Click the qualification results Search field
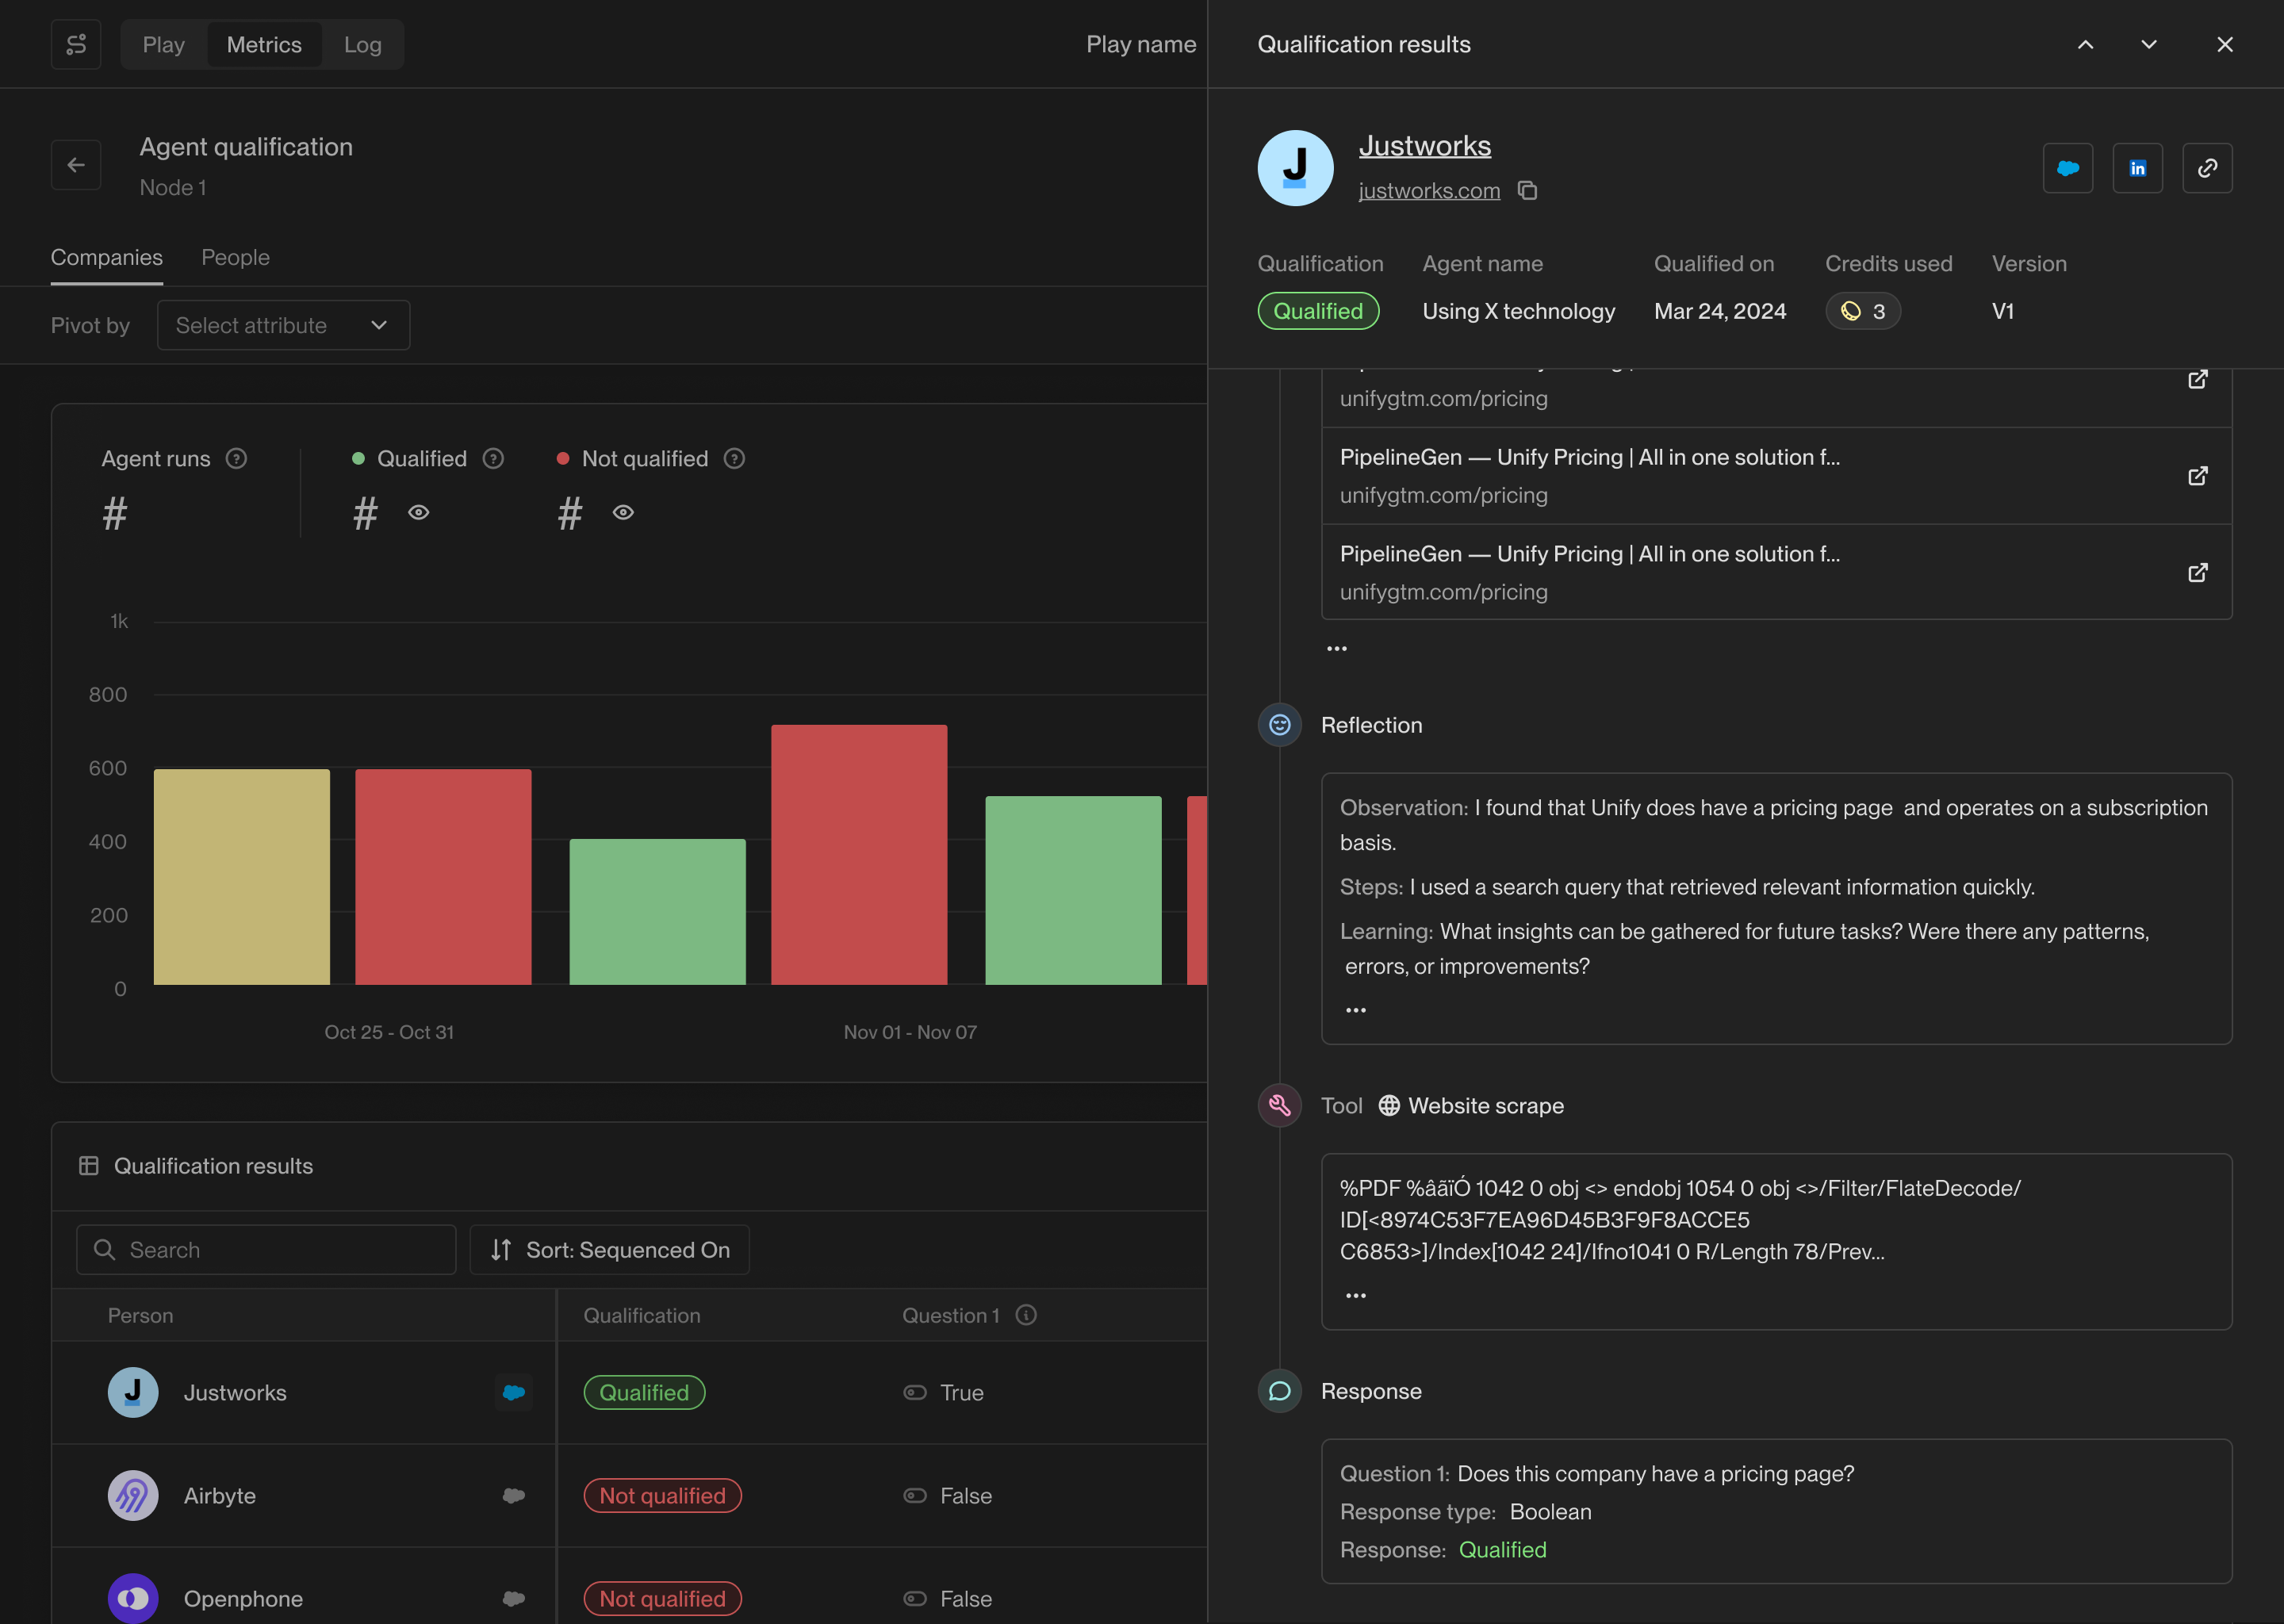Viewport: 2284px width, 1624px height. point(266,1250)
